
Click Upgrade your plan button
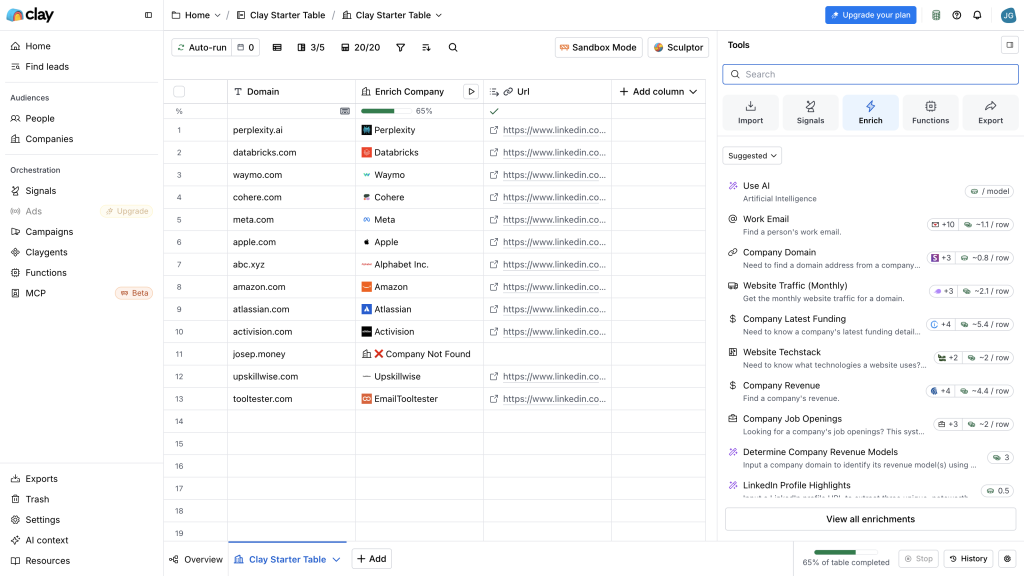[x=871, y=15]
